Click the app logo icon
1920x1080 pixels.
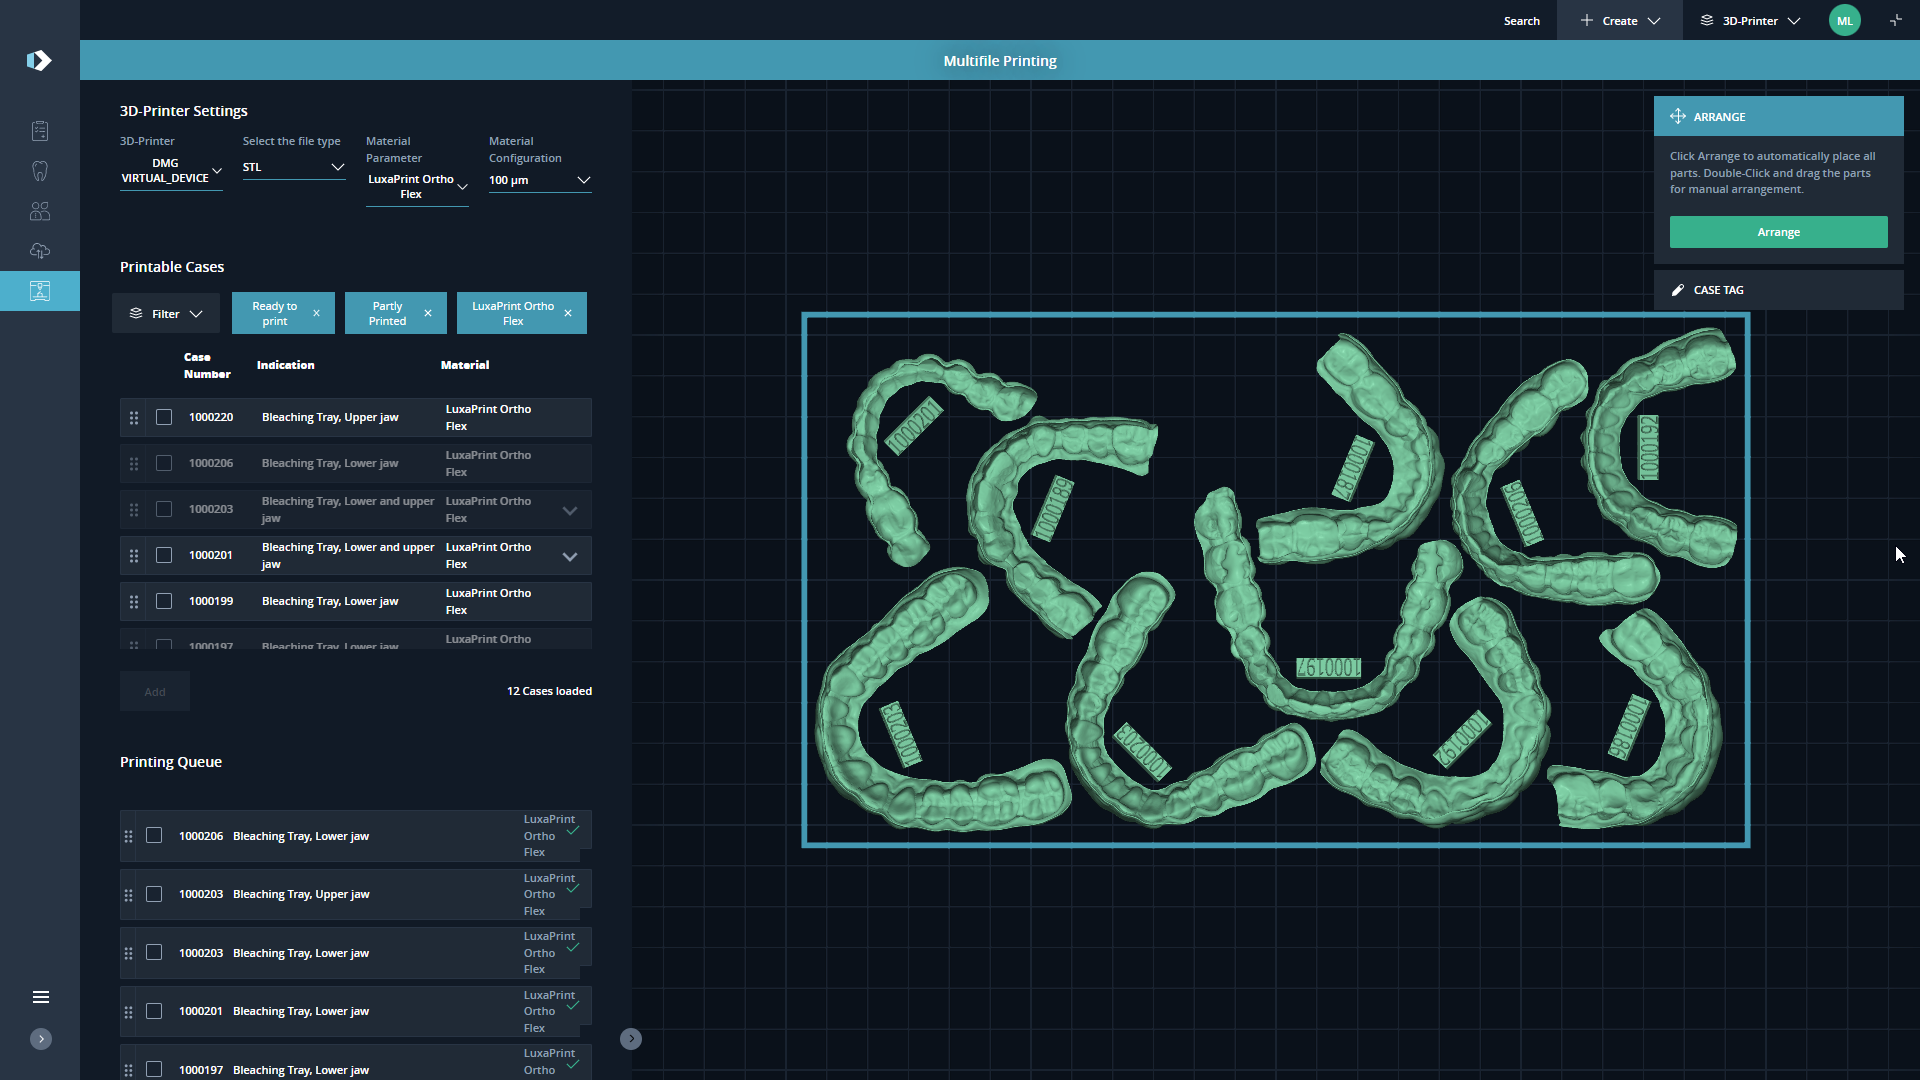point(39,61)
